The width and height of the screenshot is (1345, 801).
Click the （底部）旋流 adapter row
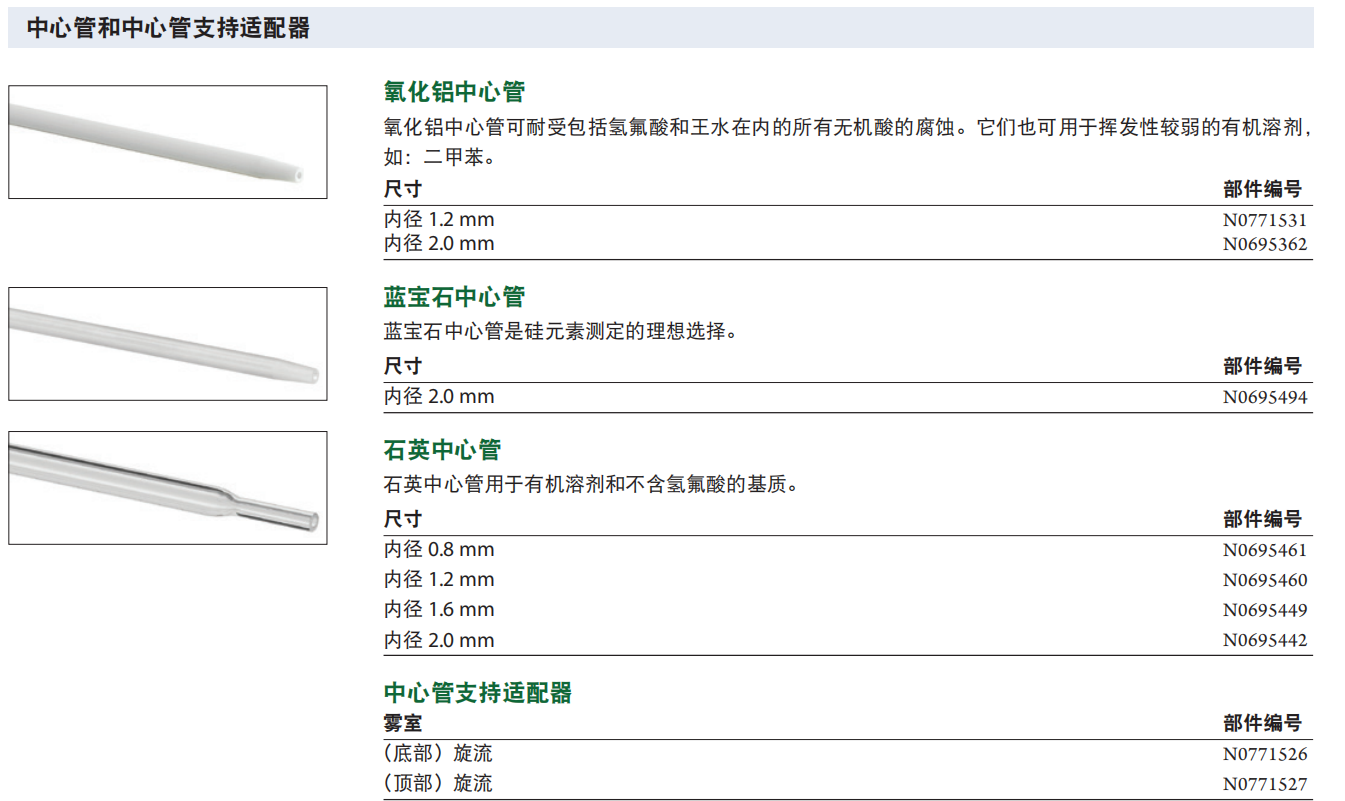pos(848,754)
